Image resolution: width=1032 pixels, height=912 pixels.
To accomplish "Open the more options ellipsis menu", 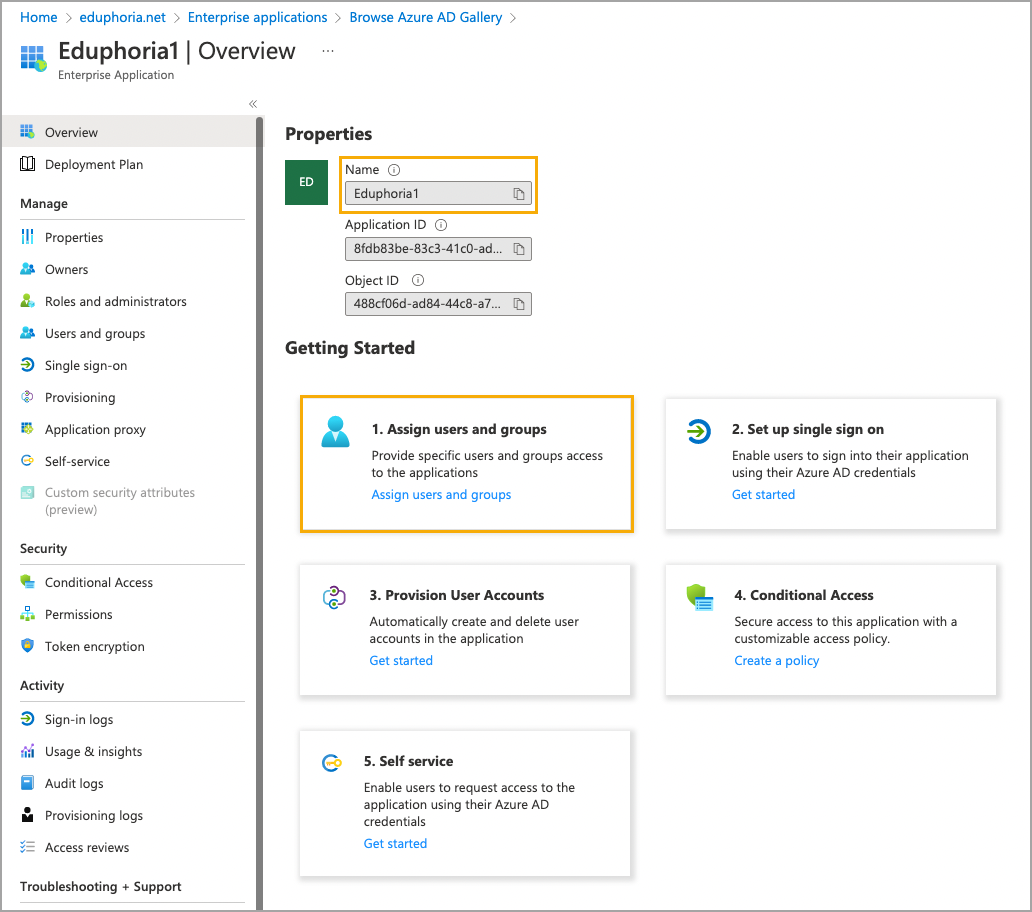I will 328,51.
